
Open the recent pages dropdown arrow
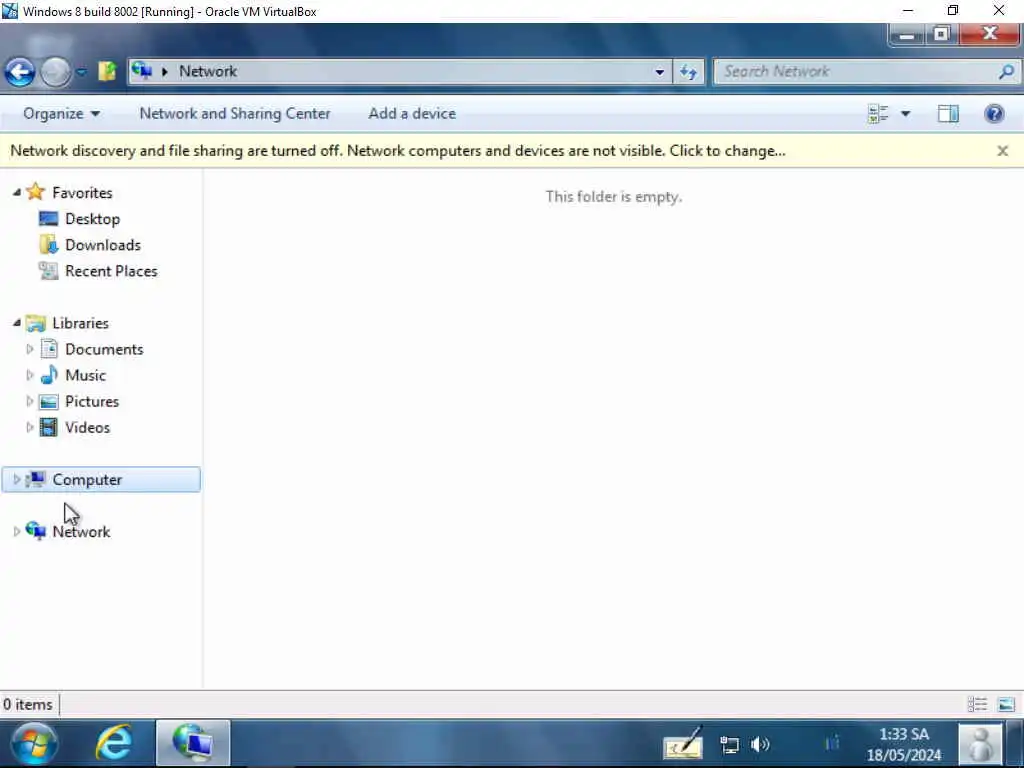81,72
